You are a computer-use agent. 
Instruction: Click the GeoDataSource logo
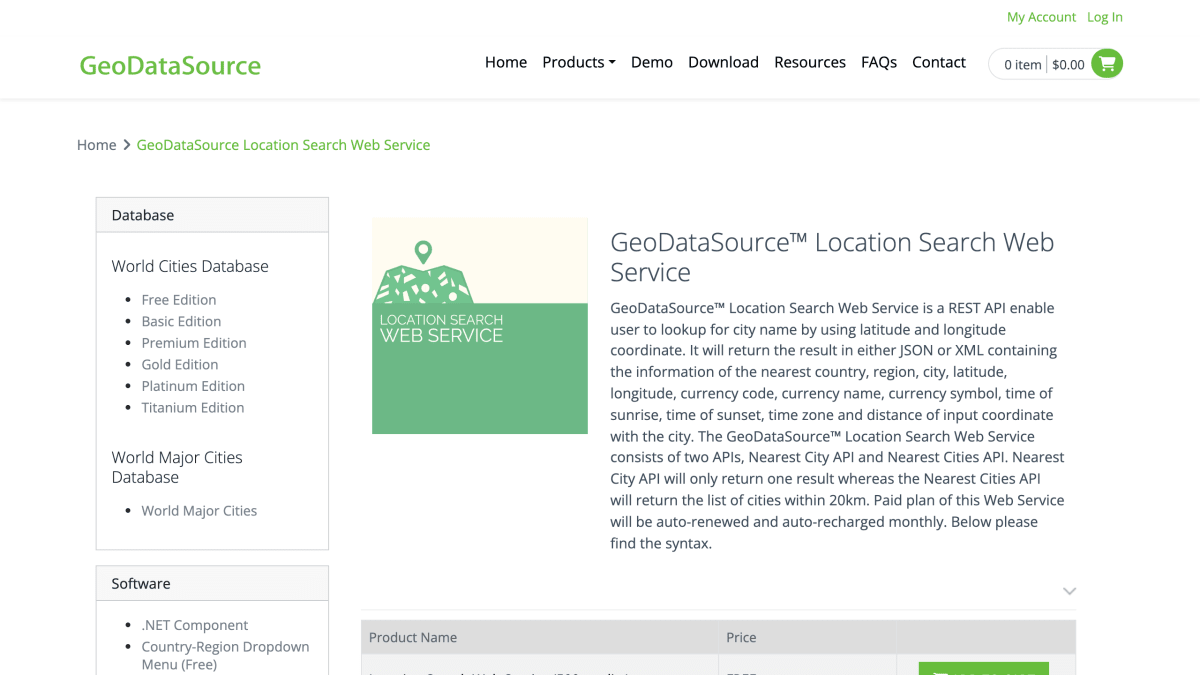[x=170, y=66]
